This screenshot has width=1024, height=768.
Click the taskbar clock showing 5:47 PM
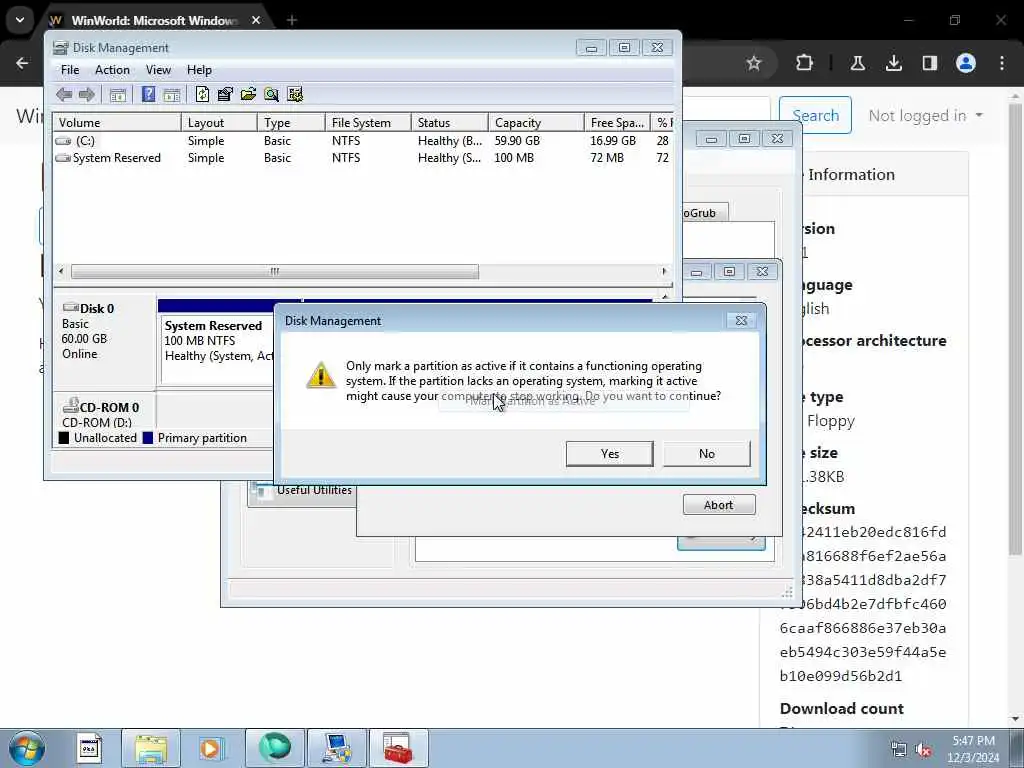click(973, 749)
